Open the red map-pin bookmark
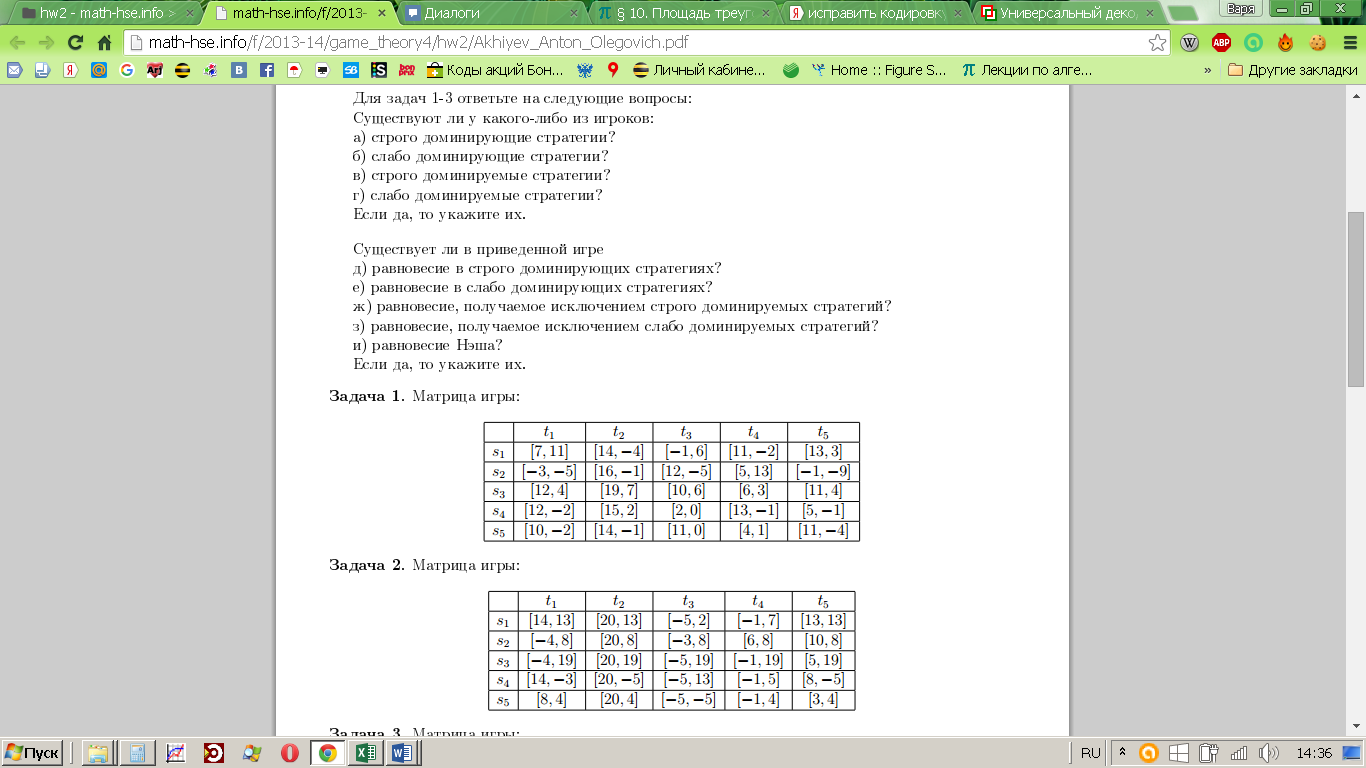Image resolution: width=1366 pixels, height=768 pixels. pyautogui.click(x=613, y=70)
